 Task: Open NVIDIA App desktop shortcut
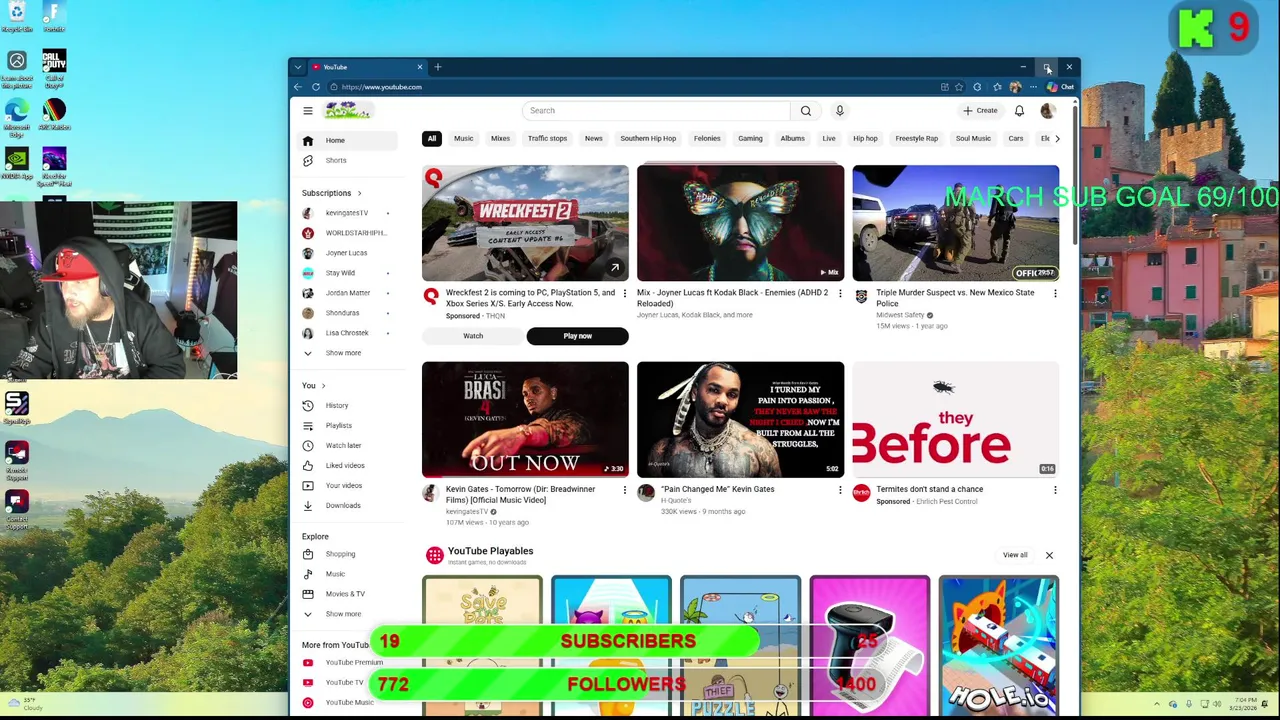tap(17, 164)
